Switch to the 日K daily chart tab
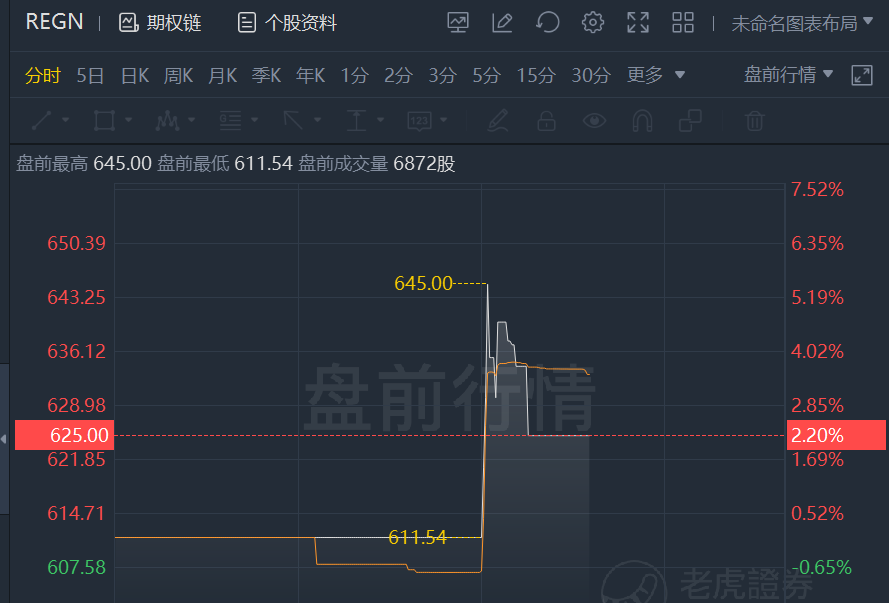Viewport: 889px width, 603px height. point(135,75)
